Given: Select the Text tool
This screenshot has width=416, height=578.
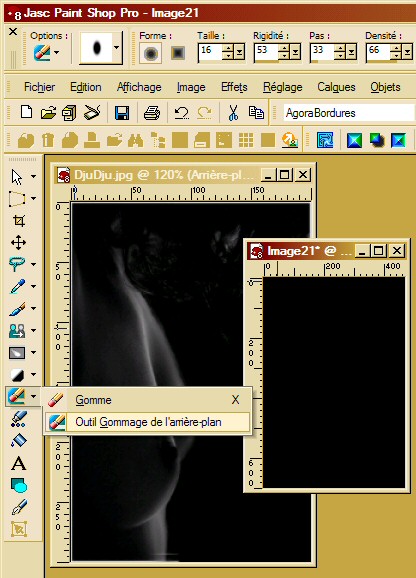Looking at the screenshot, I should pyautogui.click(x=19, y=463).
